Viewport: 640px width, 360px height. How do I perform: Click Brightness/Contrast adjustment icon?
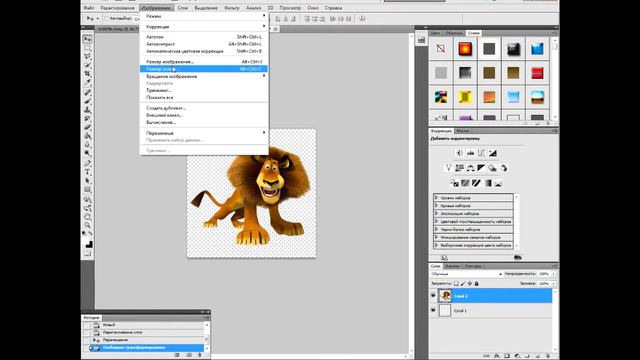(459, 153)
